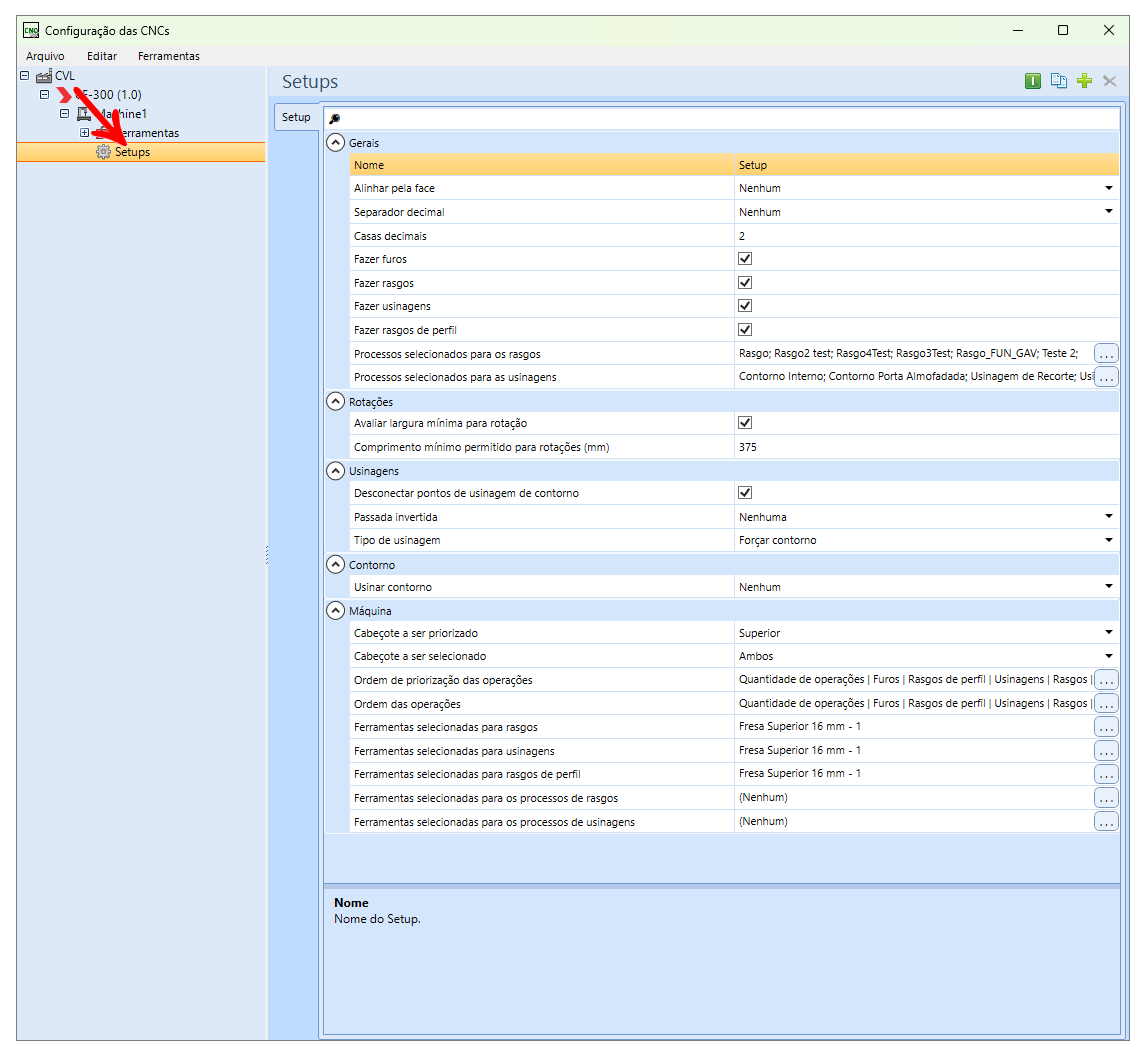Viewport: 1144px width, 1056px height.
Task: Open Cabeçote a ser priorizado dropdown
Action: click(x=1108, y=633)
